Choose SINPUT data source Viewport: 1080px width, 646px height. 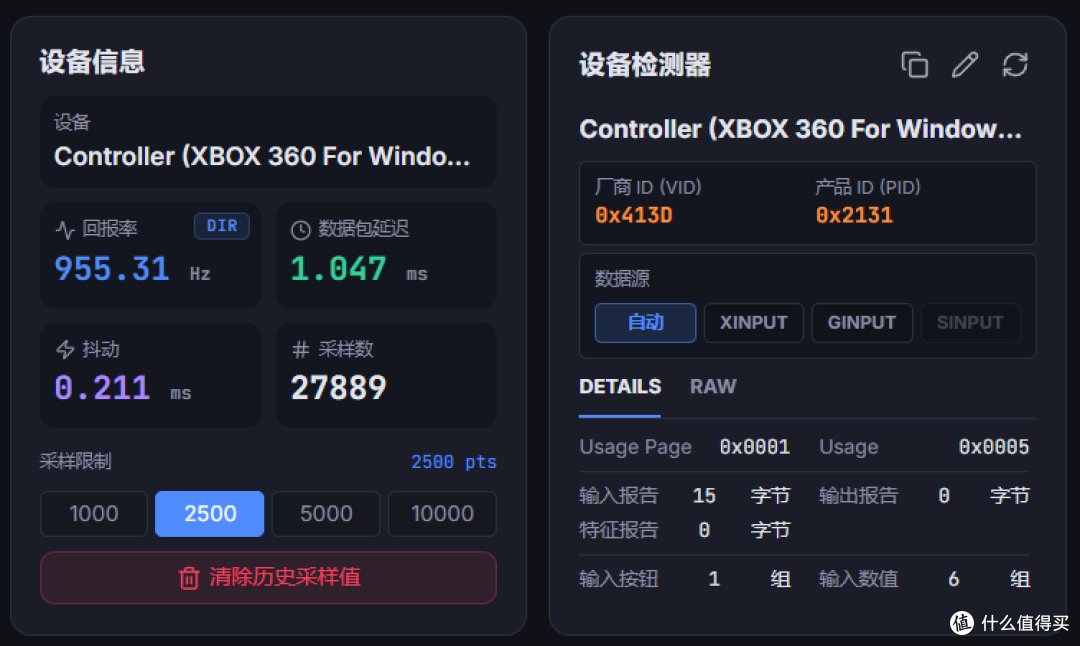coord(970,322)
